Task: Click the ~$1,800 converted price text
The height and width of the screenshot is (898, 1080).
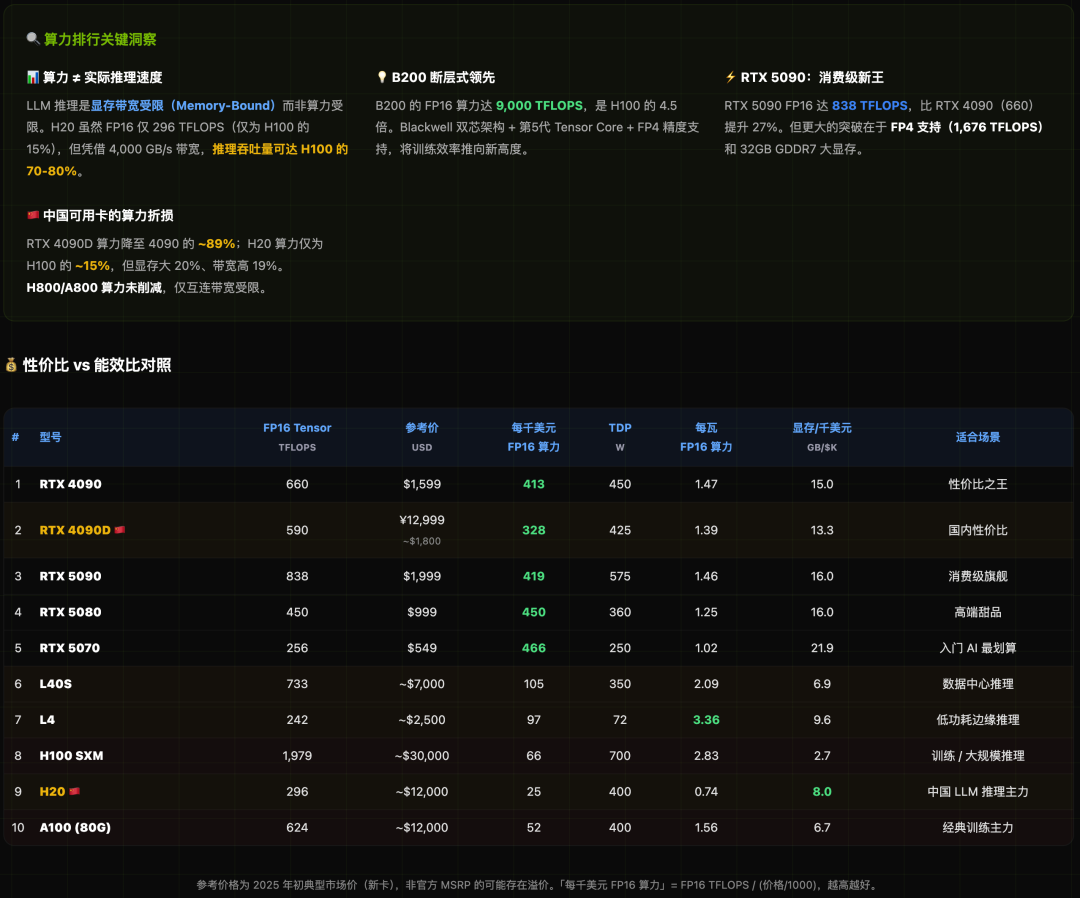Action: [x=422, y=541]
